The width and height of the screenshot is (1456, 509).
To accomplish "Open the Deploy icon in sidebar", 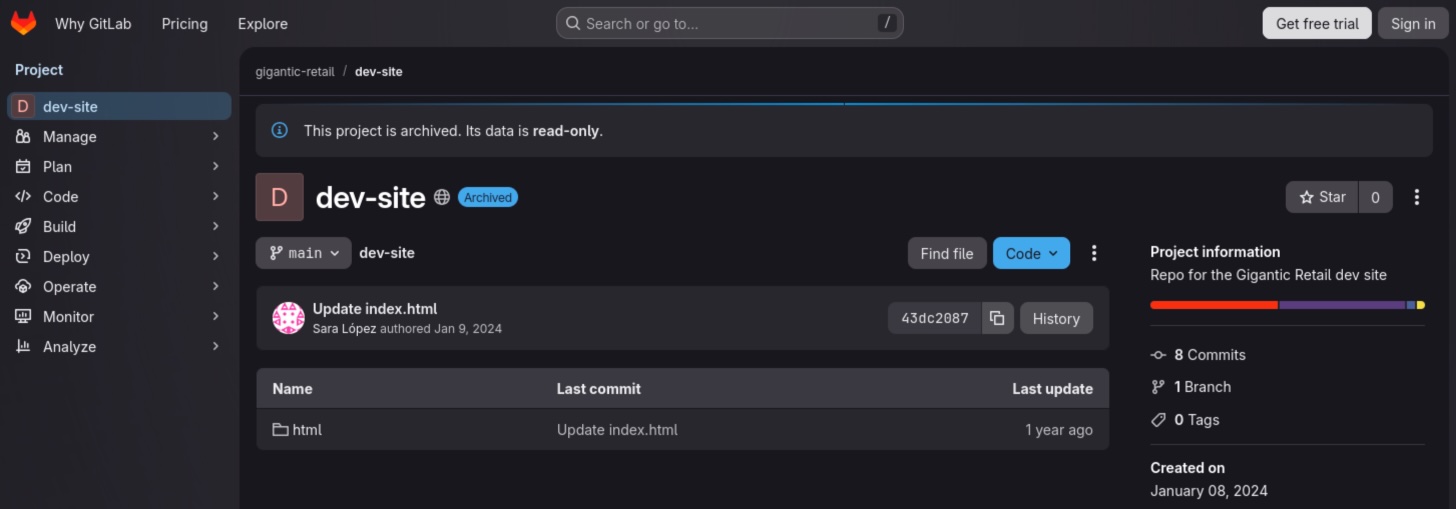I will (23, 256).
